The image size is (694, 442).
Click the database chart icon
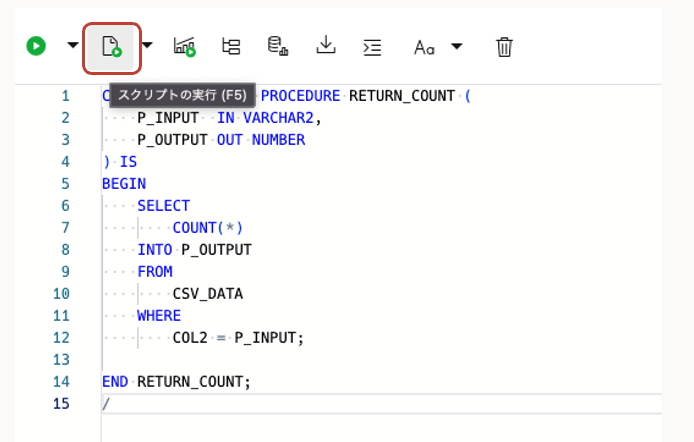pyautogui.click(x=278, y=46)
